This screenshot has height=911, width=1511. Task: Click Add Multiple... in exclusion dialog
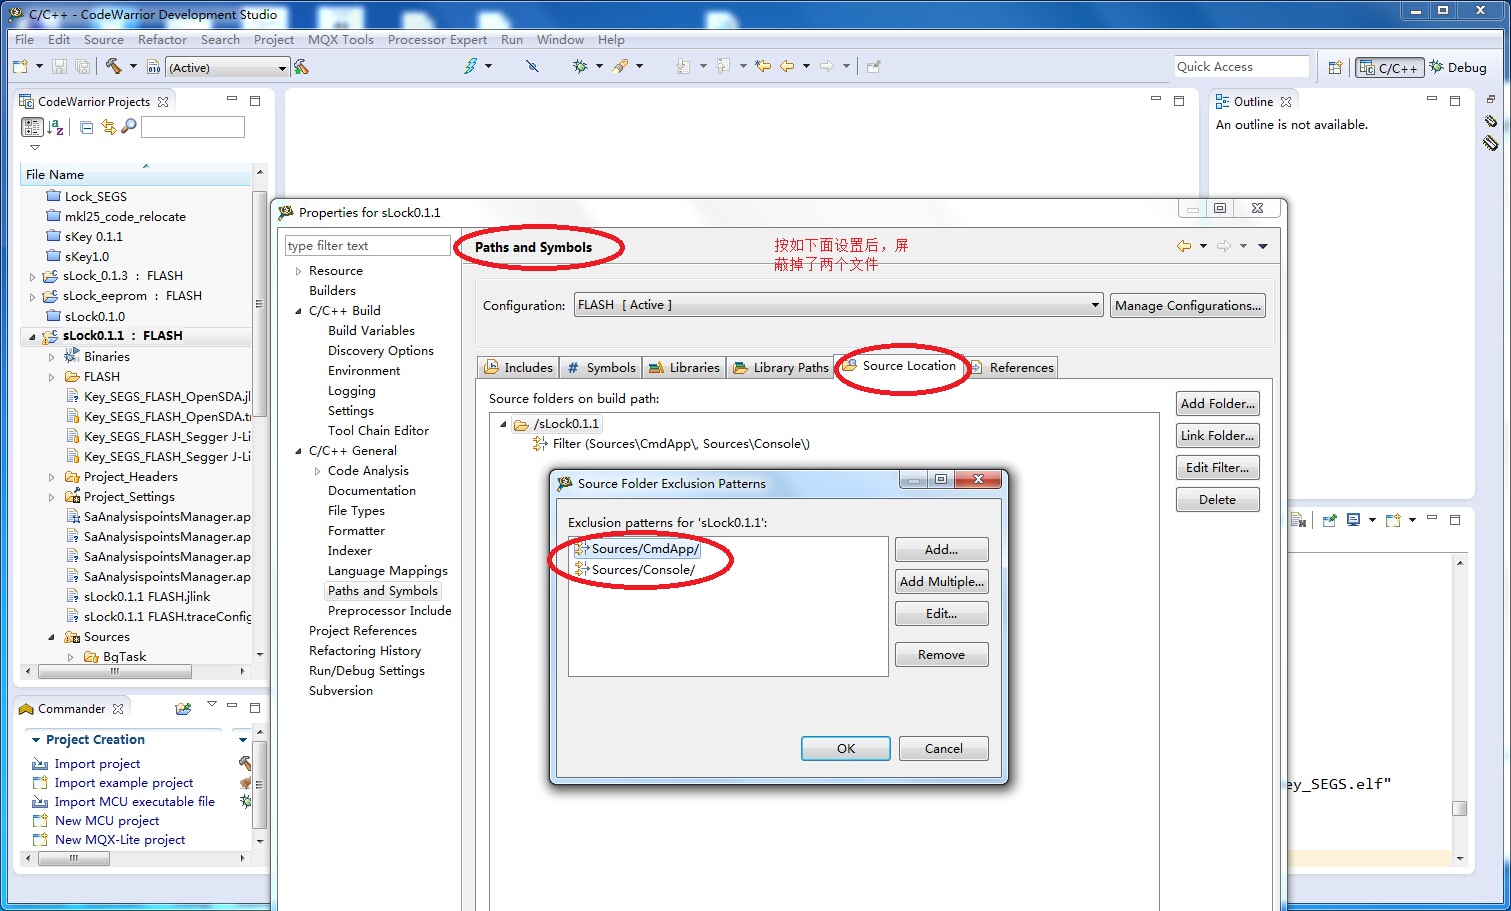tap(941, 582)
